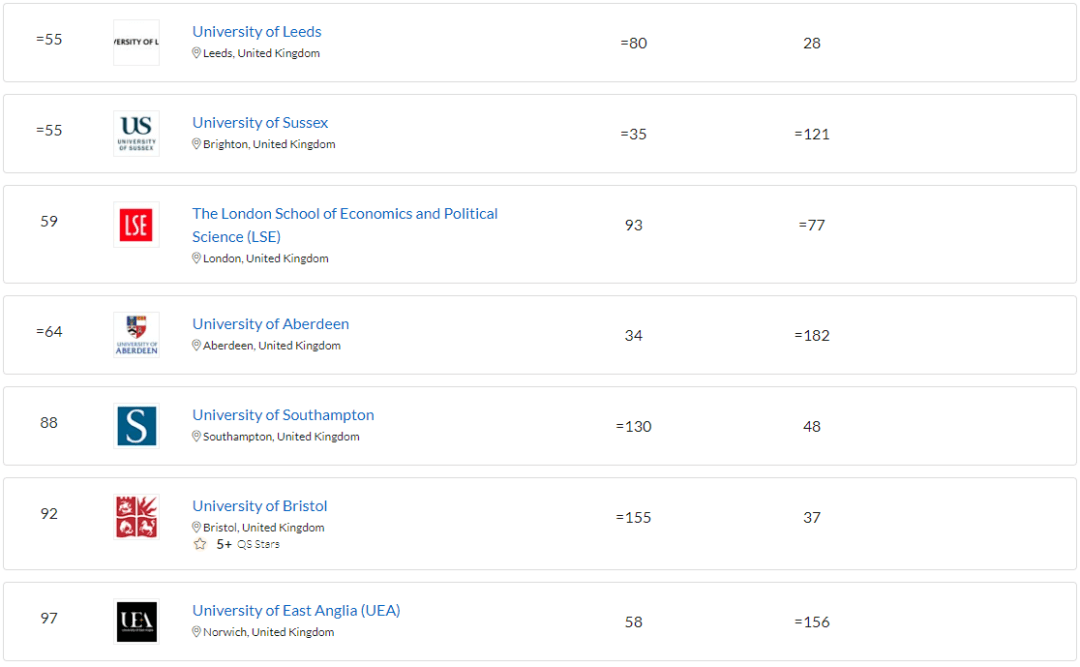This screenshot has height=667, width=1080.
Task: Open the University of Southampton link
Action: (283, 415)
